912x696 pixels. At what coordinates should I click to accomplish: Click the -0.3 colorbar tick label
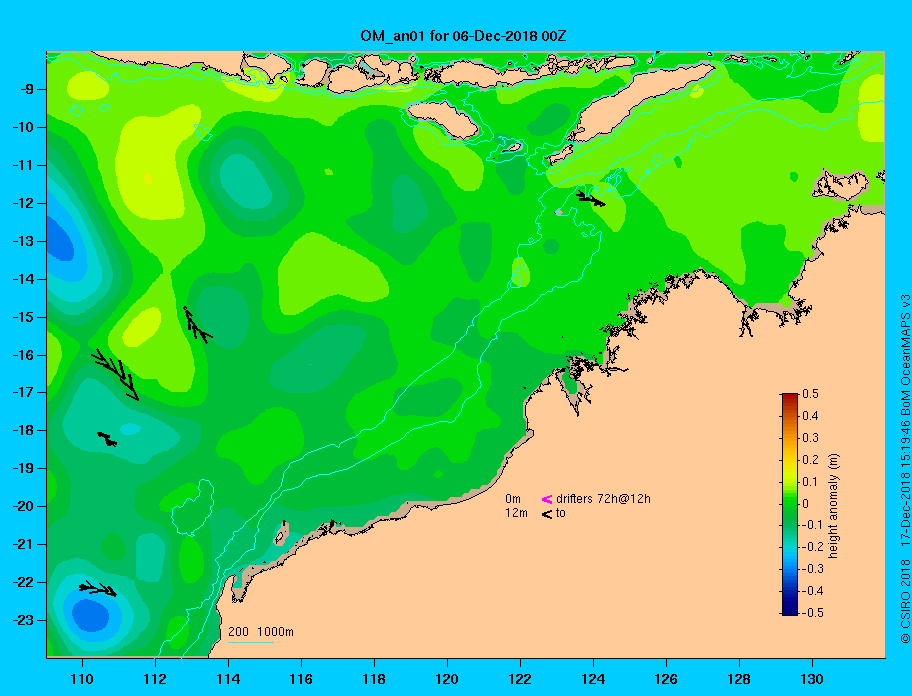(x=812, y=569)
